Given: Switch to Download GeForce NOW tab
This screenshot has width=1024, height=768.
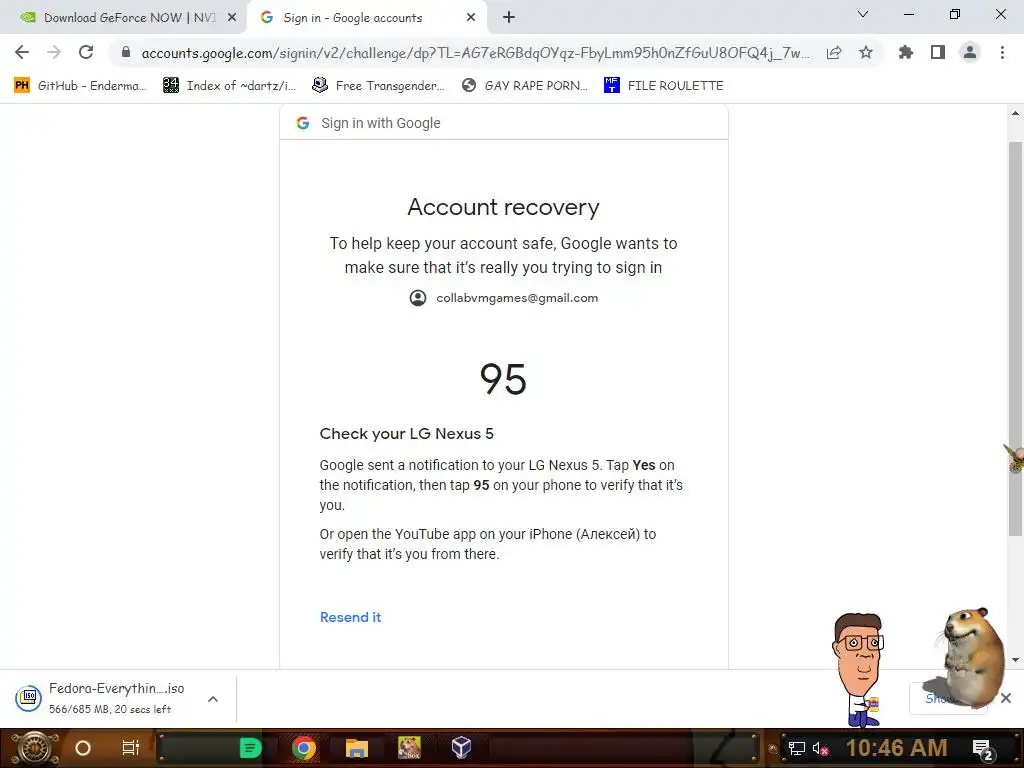Looking at the screenshot, I should pos(124,18).
